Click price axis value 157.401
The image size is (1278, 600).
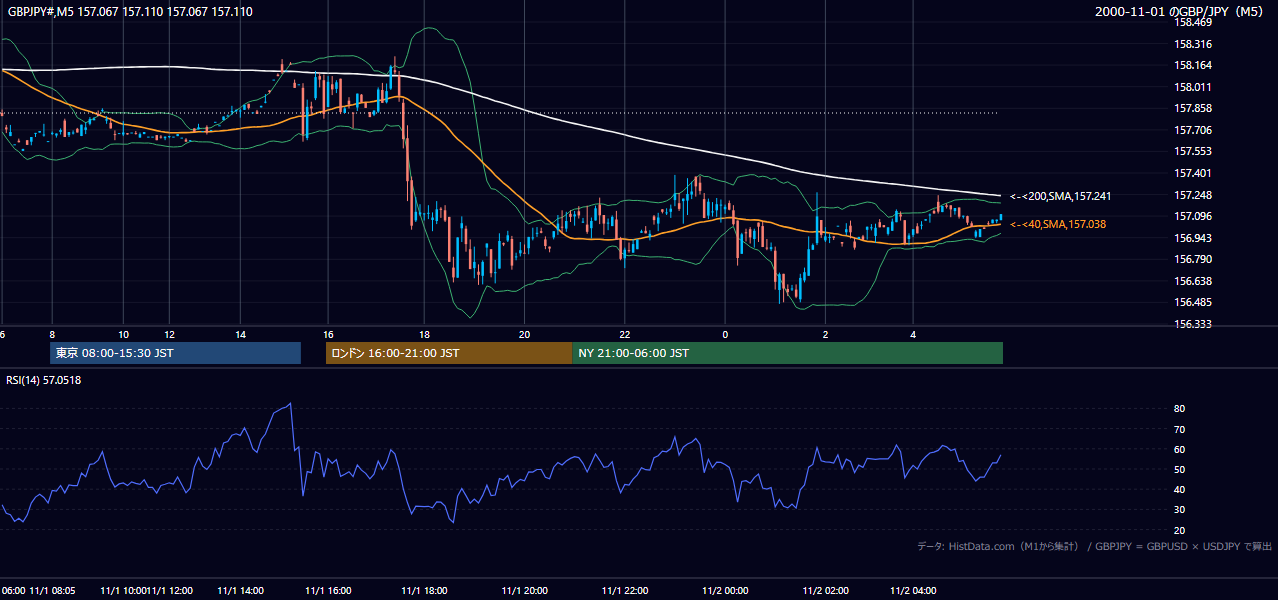[x=1193, y=173]
